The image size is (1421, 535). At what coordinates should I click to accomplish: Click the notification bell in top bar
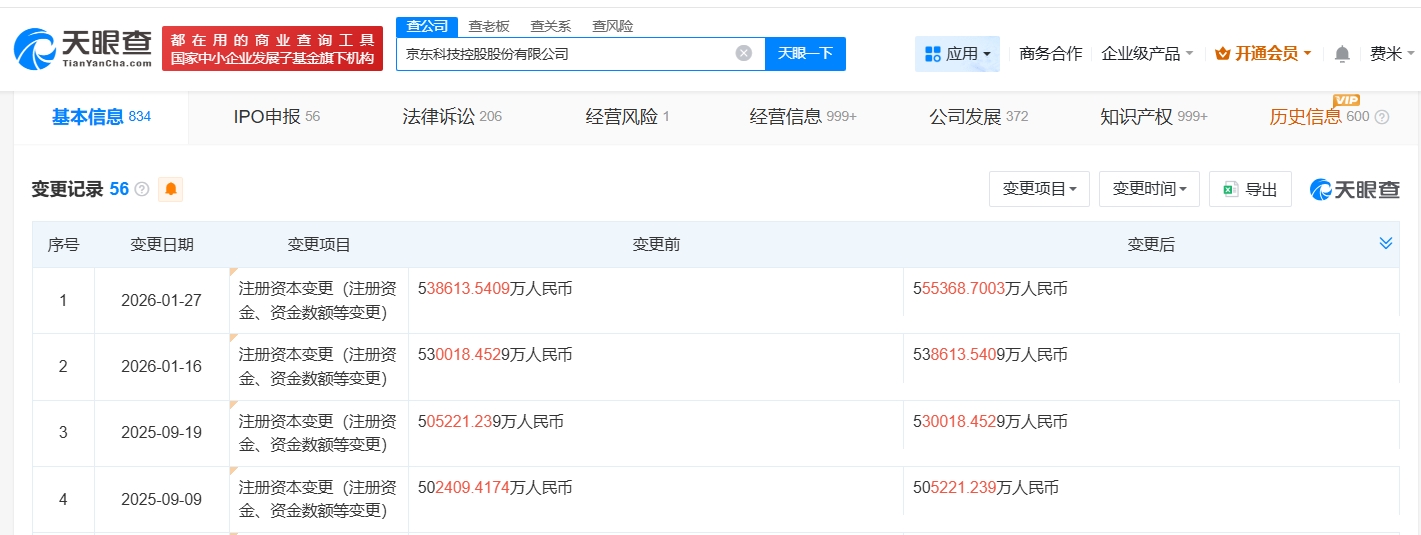tap(1342, 54)
